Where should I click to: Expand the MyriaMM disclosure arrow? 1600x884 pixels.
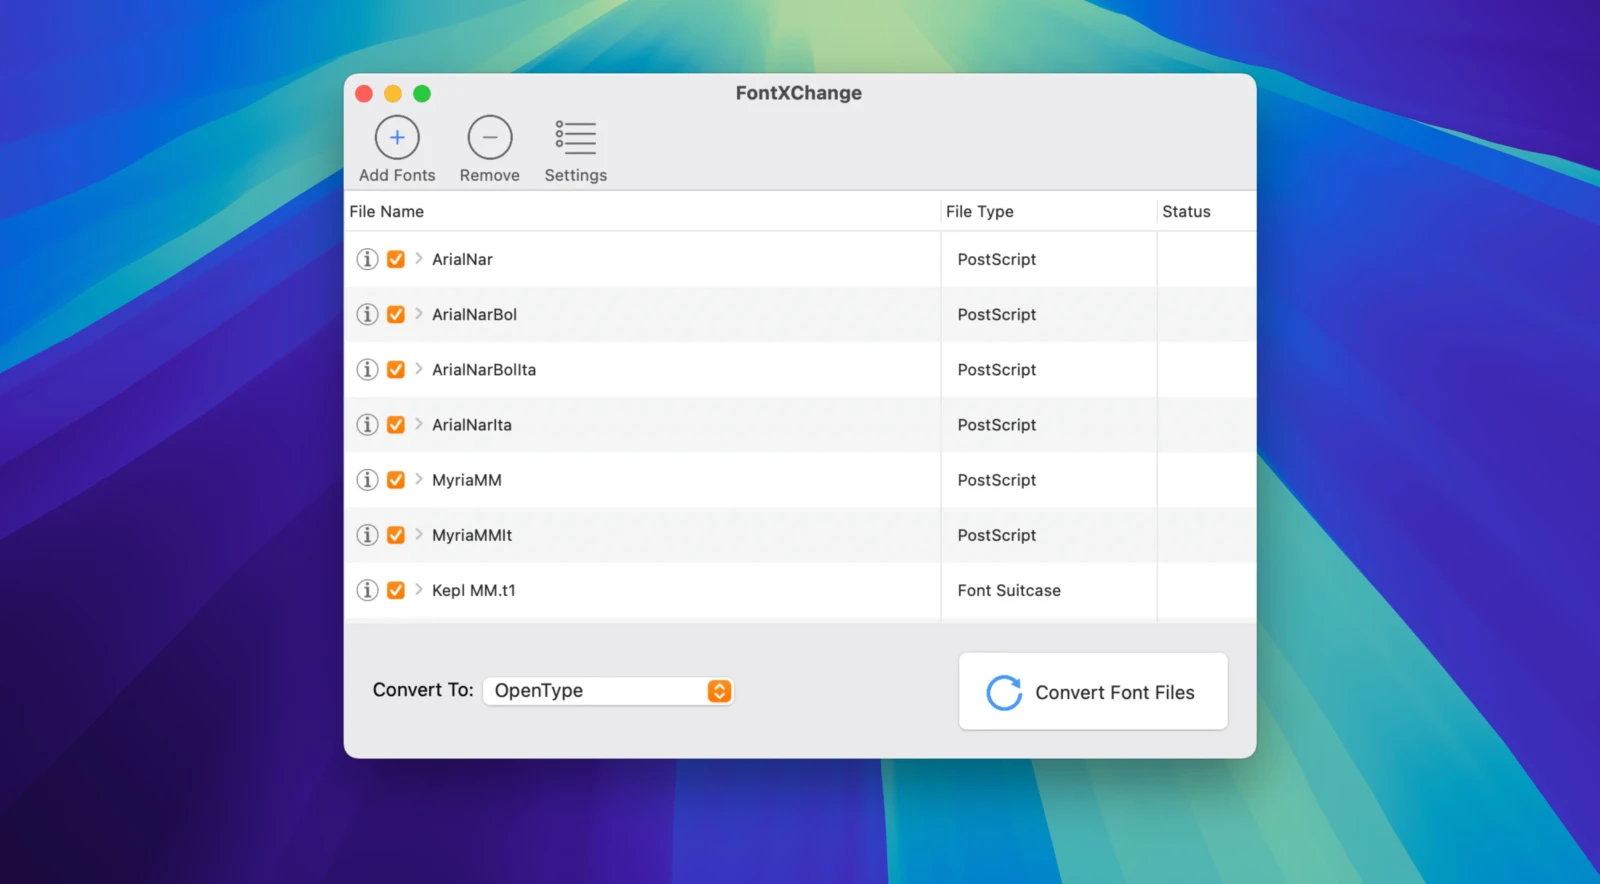(419, 480)
